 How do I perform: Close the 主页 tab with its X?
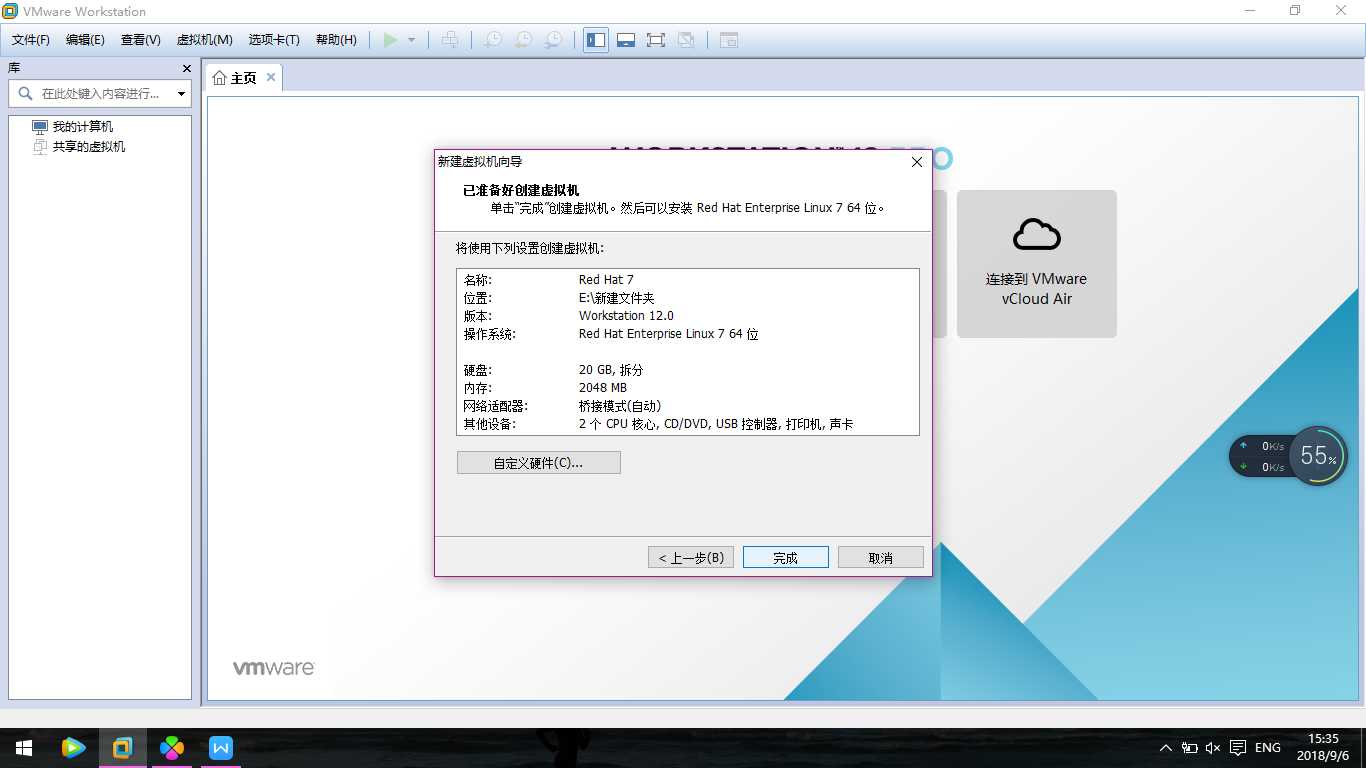271,77
